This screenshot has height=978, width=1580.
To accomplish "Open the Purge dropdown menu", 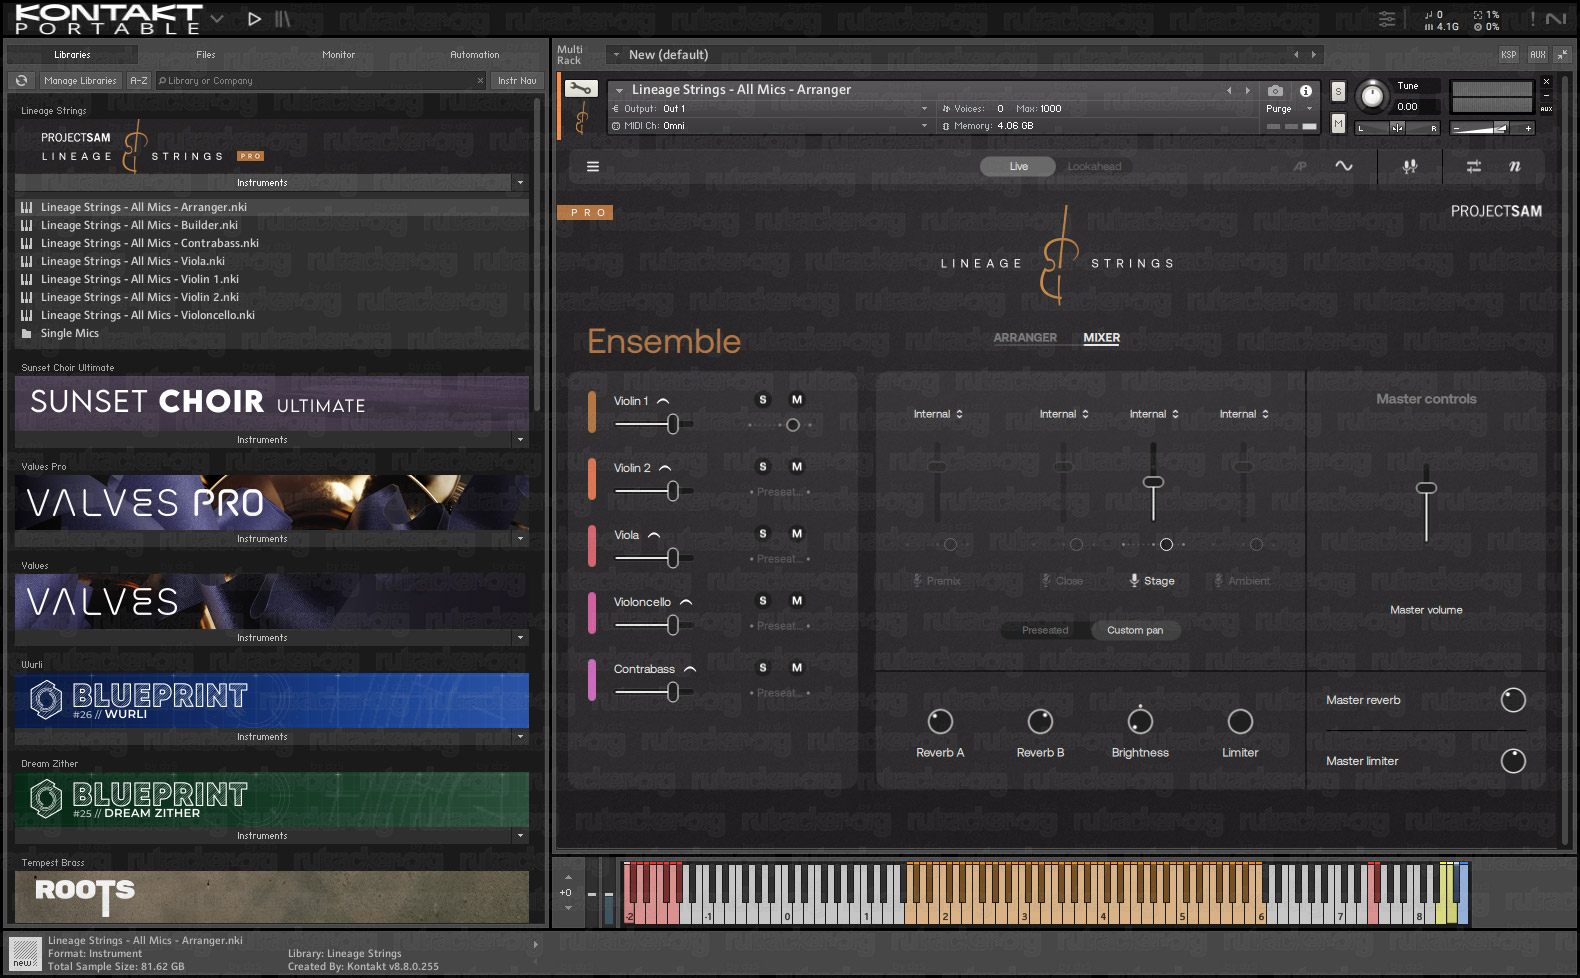I will 1289,109.
